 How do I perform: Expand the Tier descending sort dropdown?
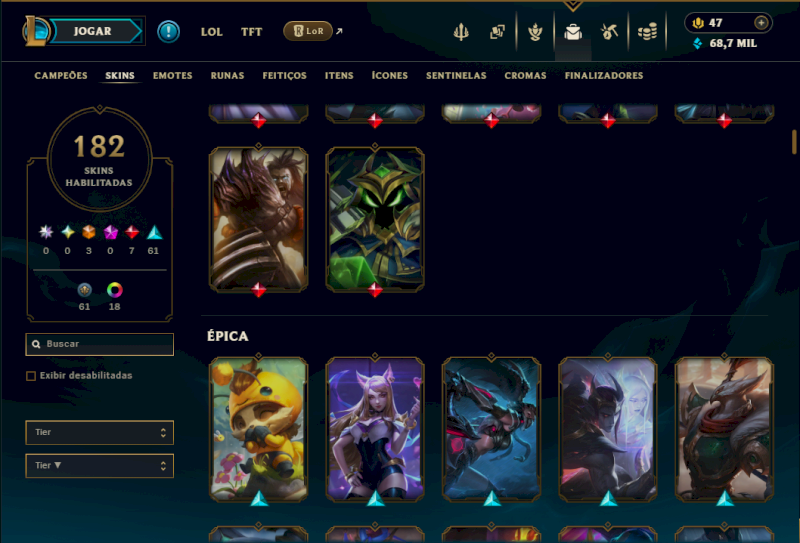point(99,465)
